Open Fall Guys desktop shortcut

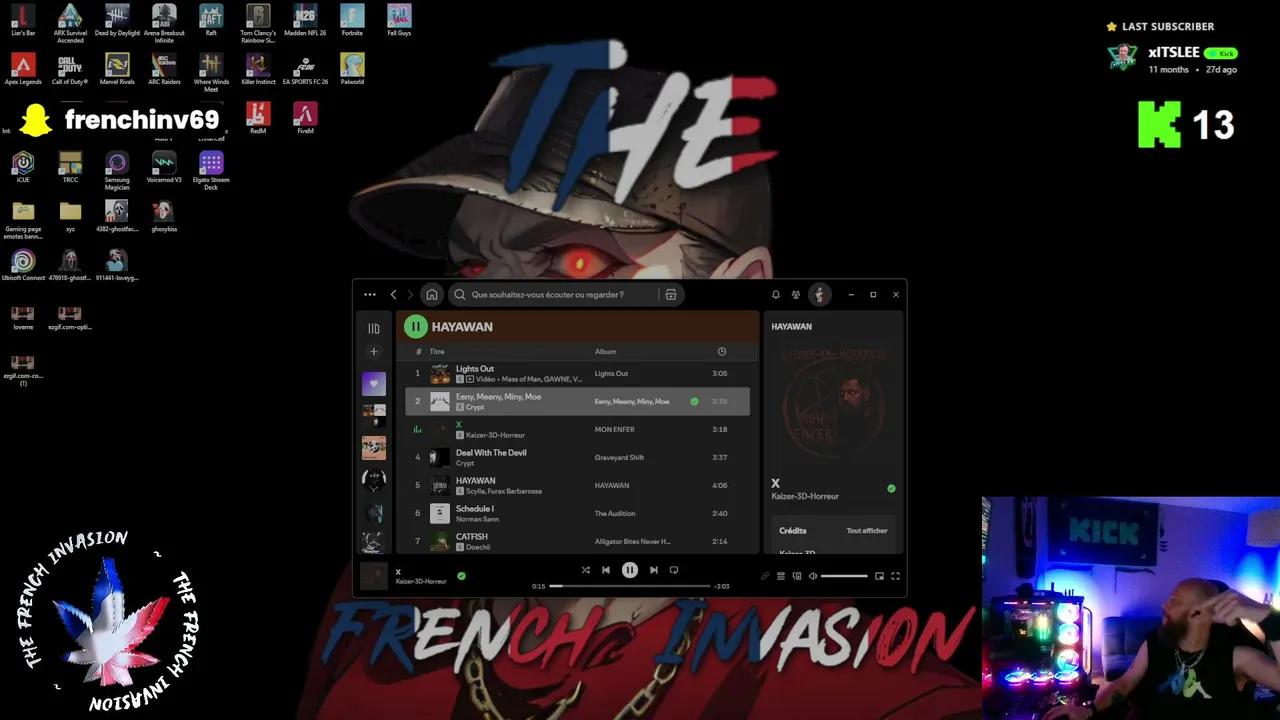pos(399,20)
